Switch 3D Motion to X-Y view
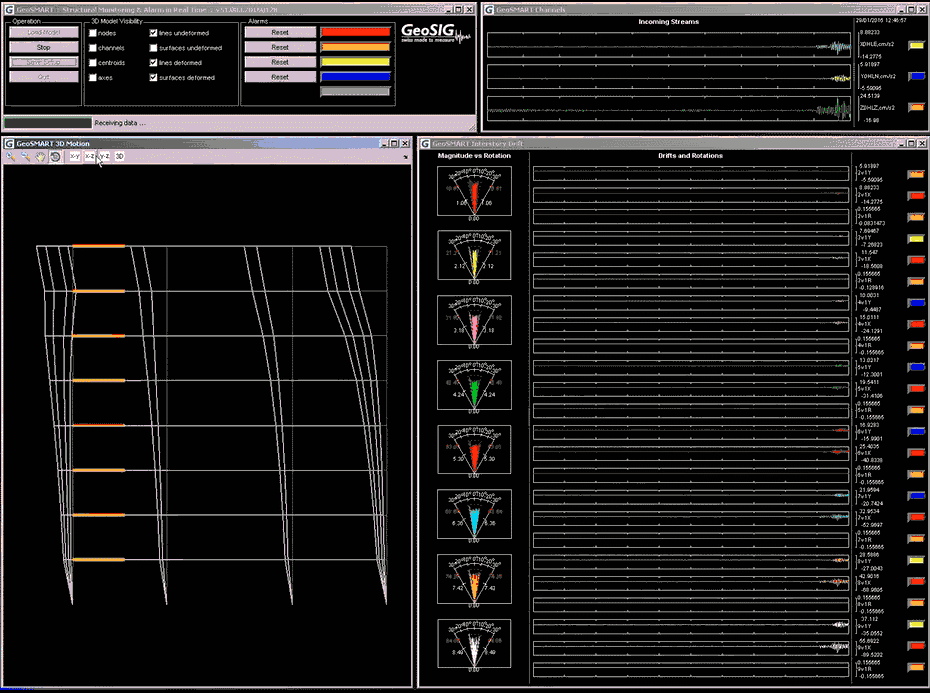Image resolution: width=930 pixels, height=693 pixels. 74,157
